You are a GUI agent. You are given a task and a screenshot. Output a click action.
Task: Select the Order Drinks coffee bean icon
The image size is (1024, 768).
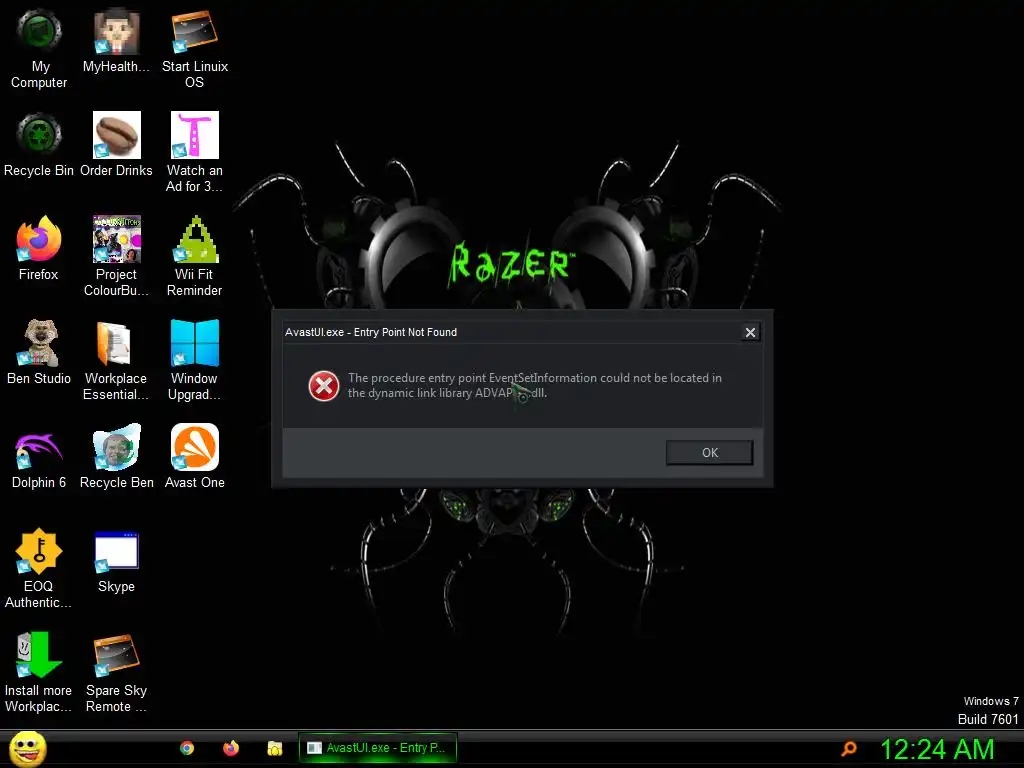116,135
